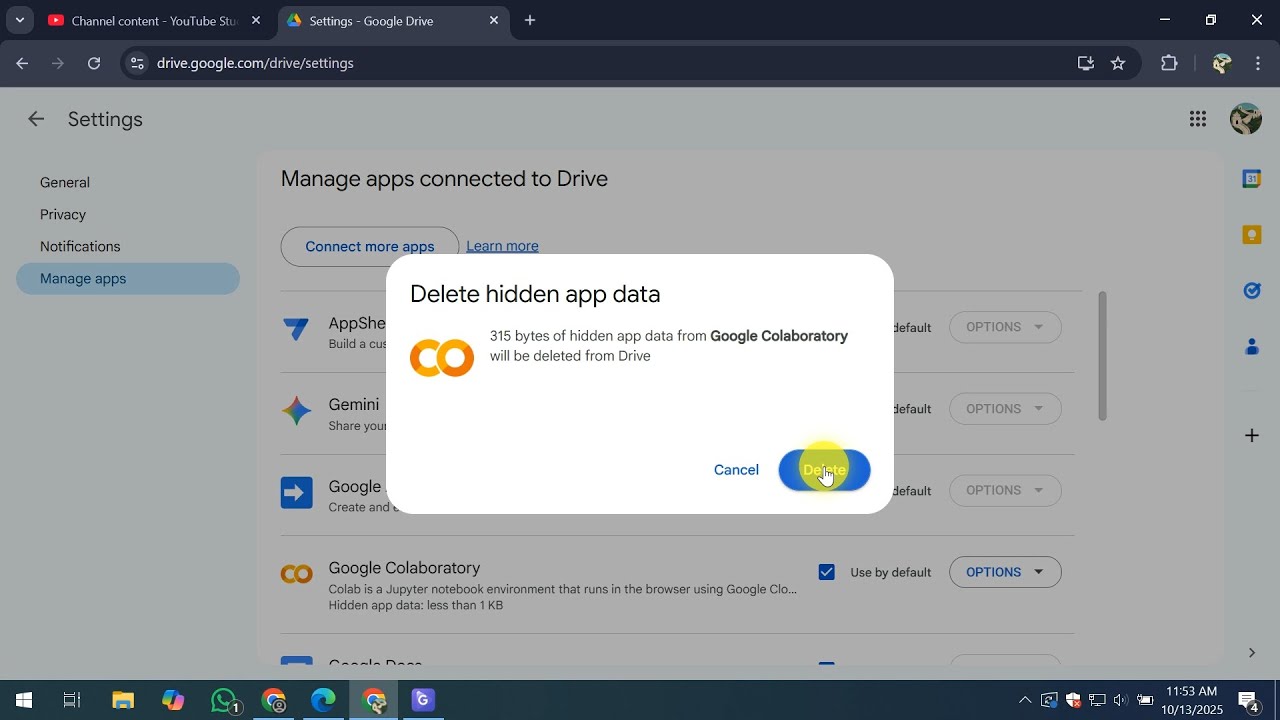Open the OPTIONS dropdown for Gemini
The image size is (1280, 720).
pos(1005,409)
